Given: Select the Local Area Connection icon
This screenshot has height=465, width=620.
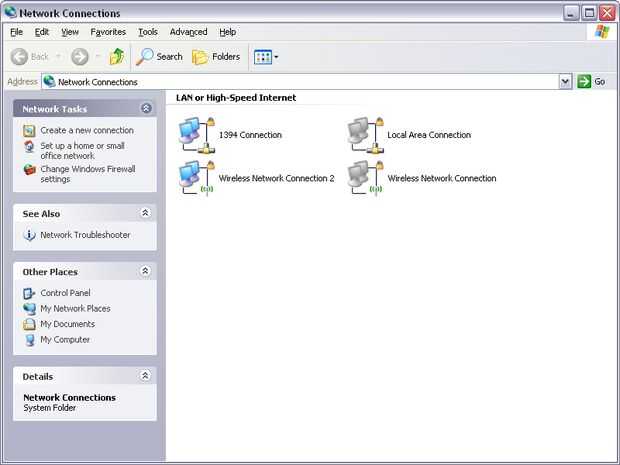Looking at the screenshot, I should (365, 135).
